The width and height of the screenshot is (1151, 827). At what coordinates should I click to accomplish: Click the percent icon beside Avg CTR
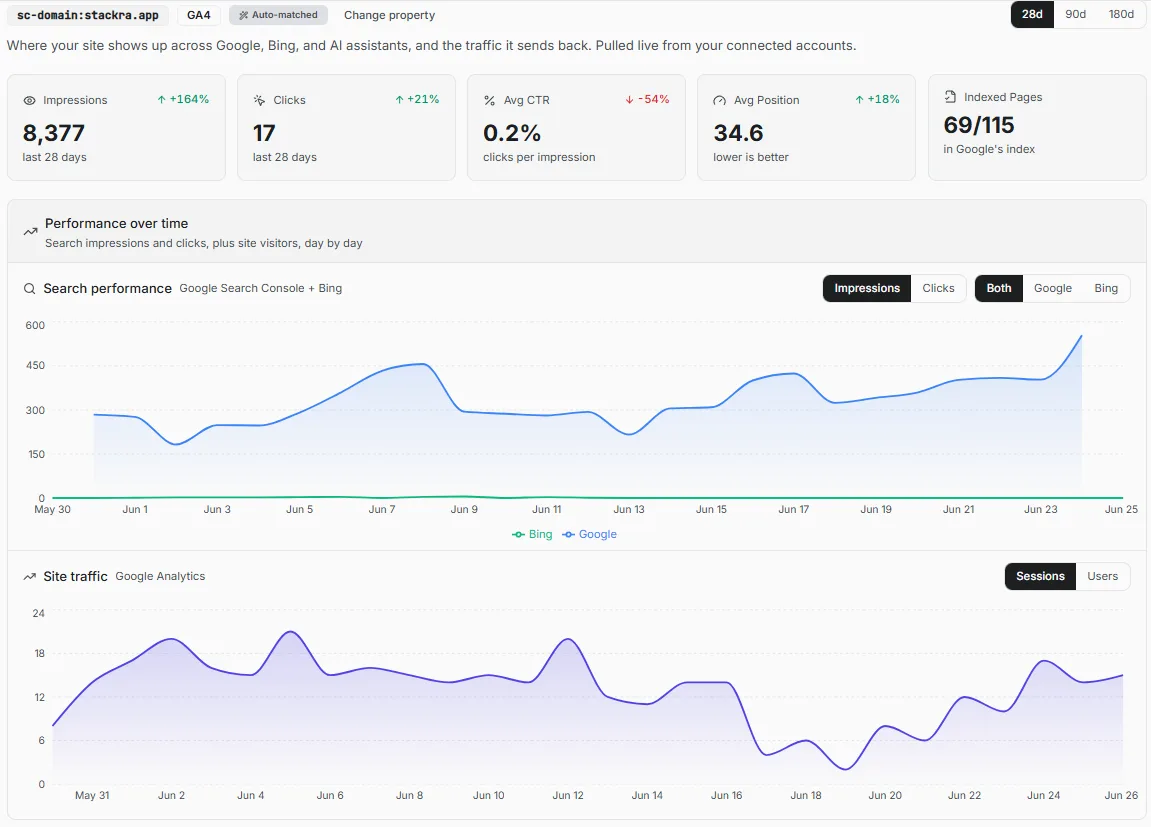tap(490, 101)
